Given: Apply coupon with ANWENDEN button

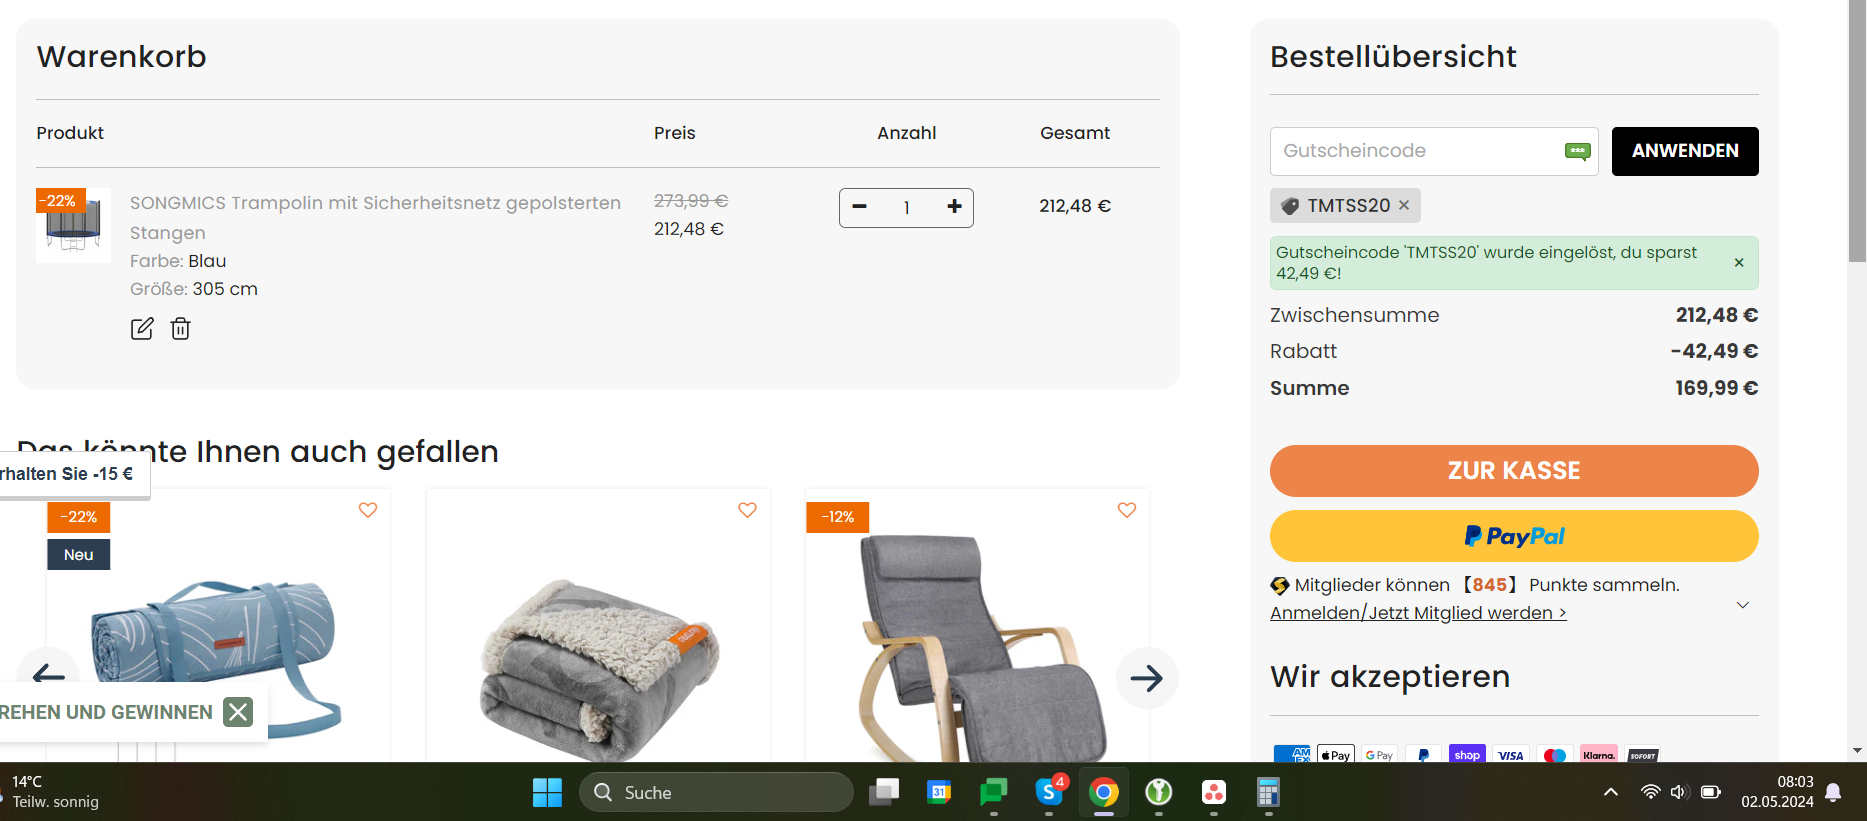Looking at the screenshot, I should click(x=1685, y=151).
